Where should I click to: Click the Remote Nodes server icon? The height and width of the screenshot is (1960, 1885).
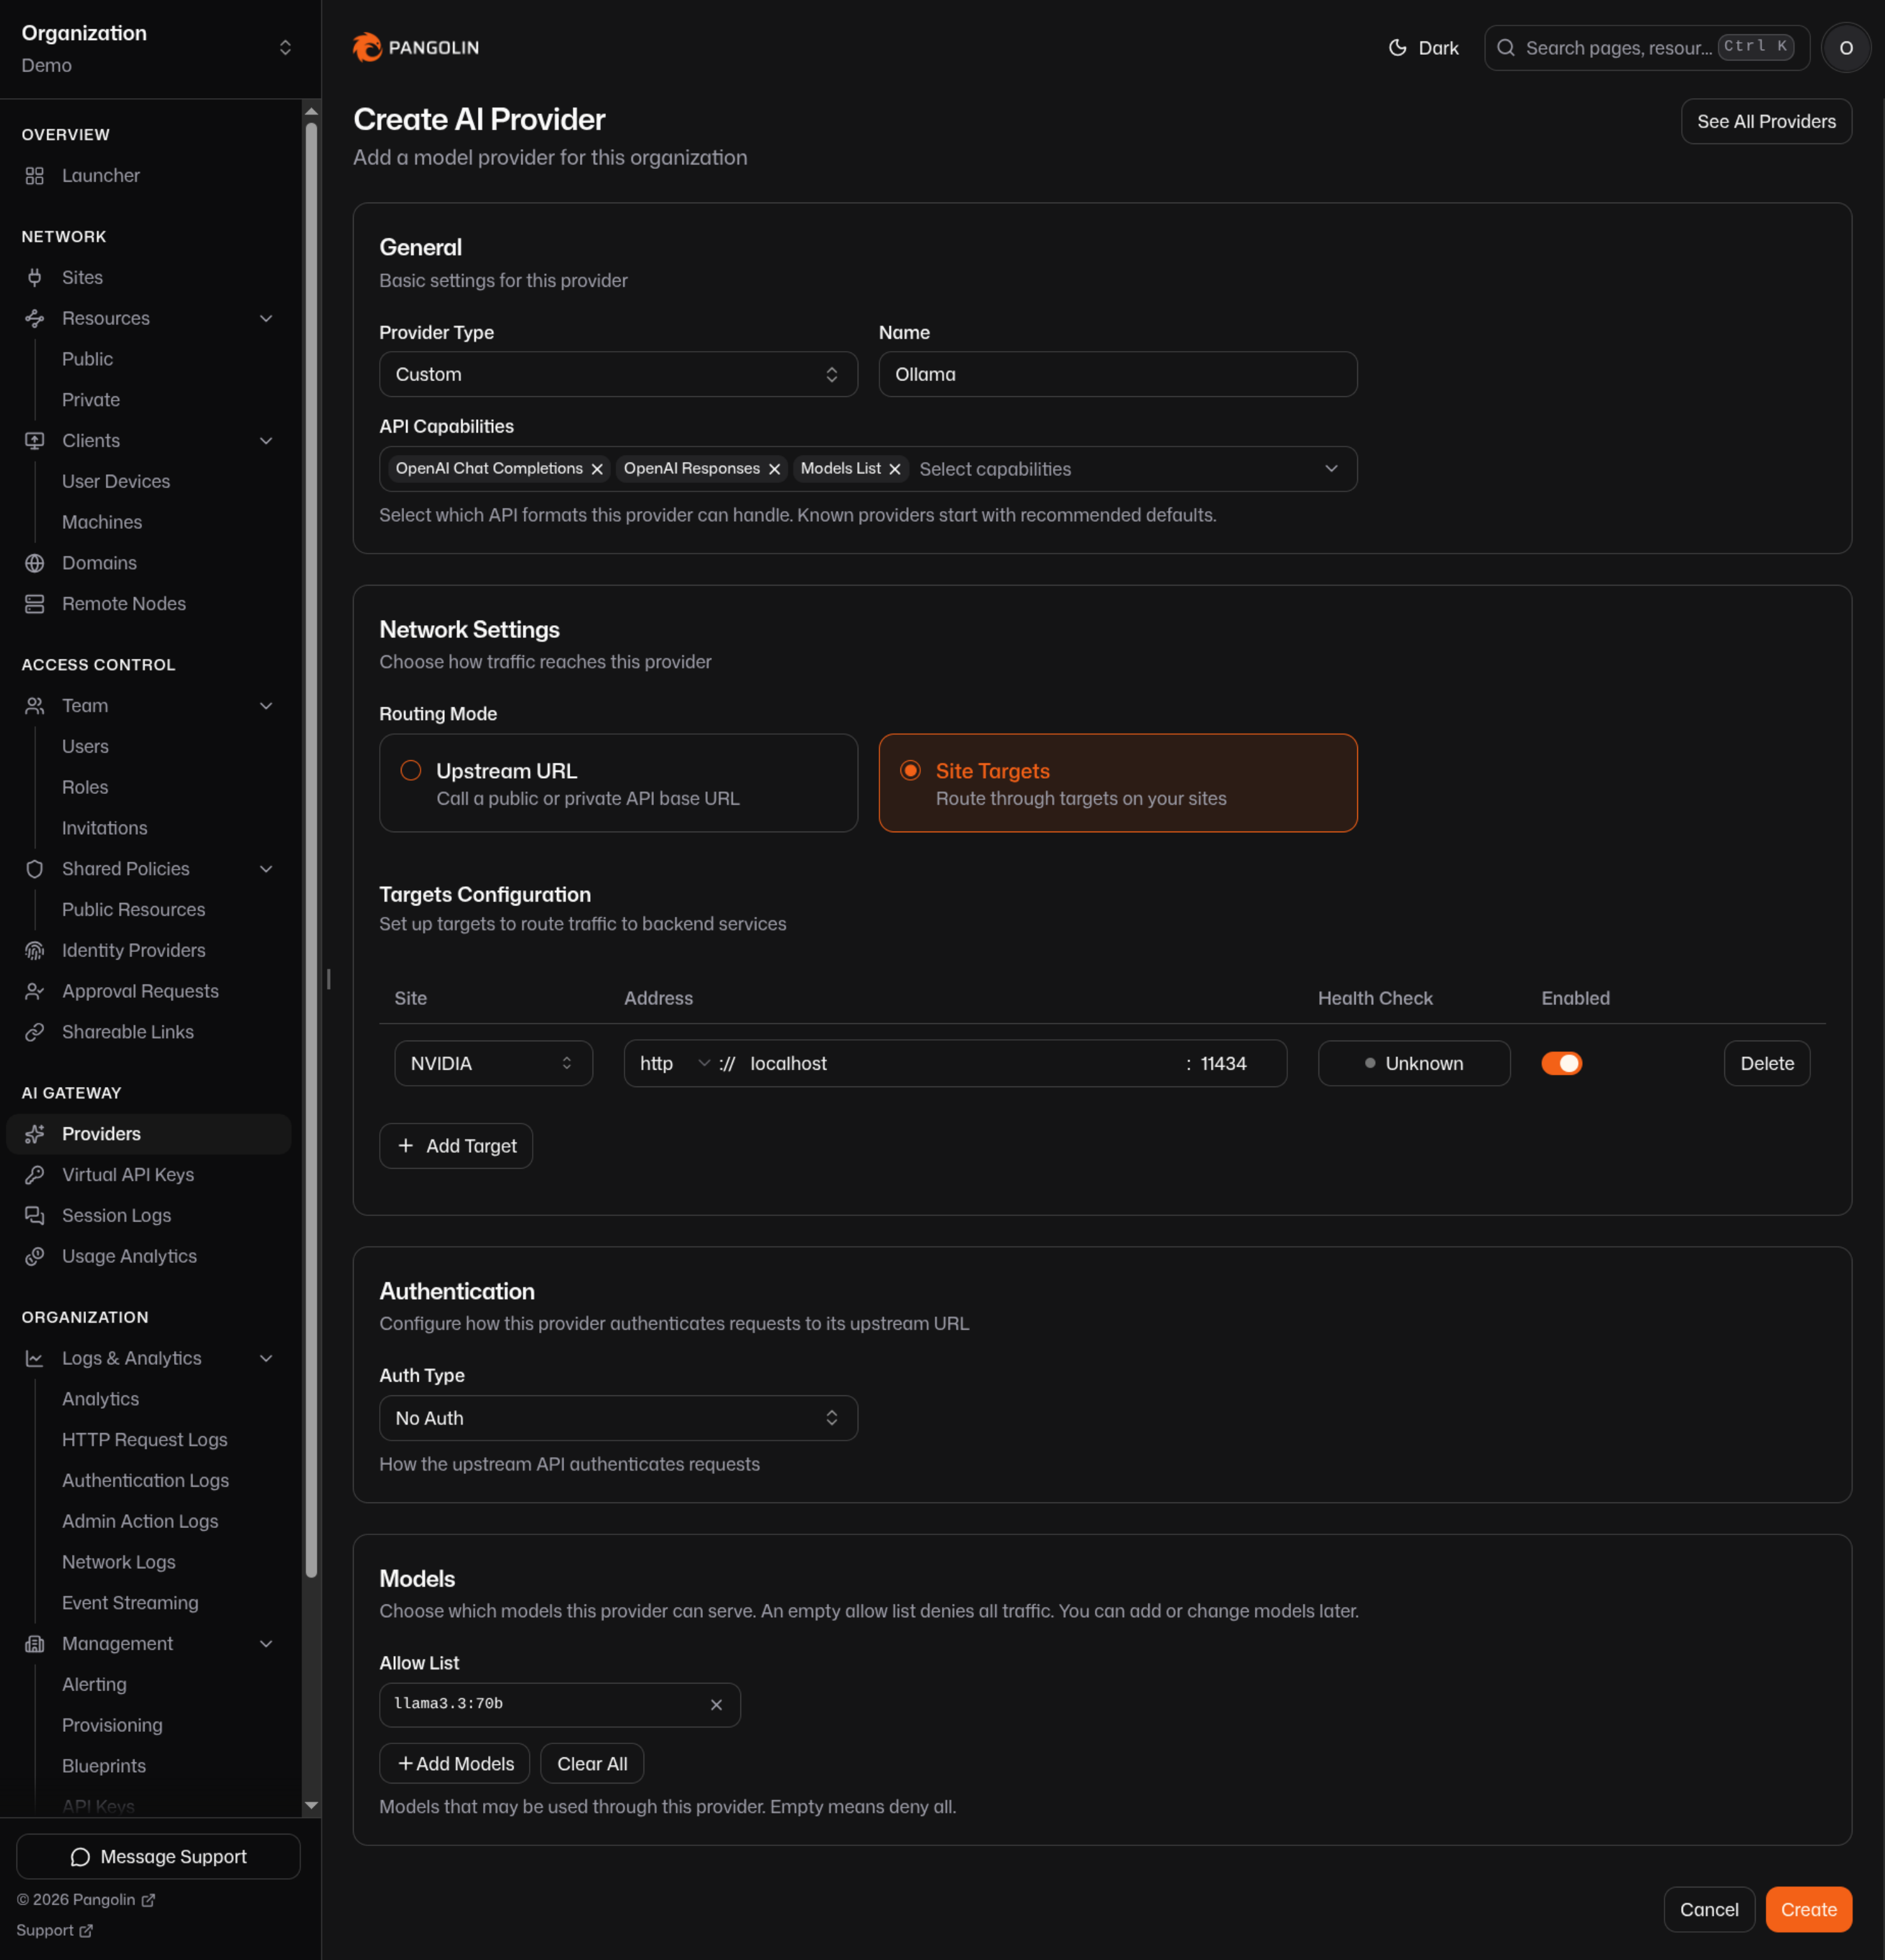click(x=35, y=604)
